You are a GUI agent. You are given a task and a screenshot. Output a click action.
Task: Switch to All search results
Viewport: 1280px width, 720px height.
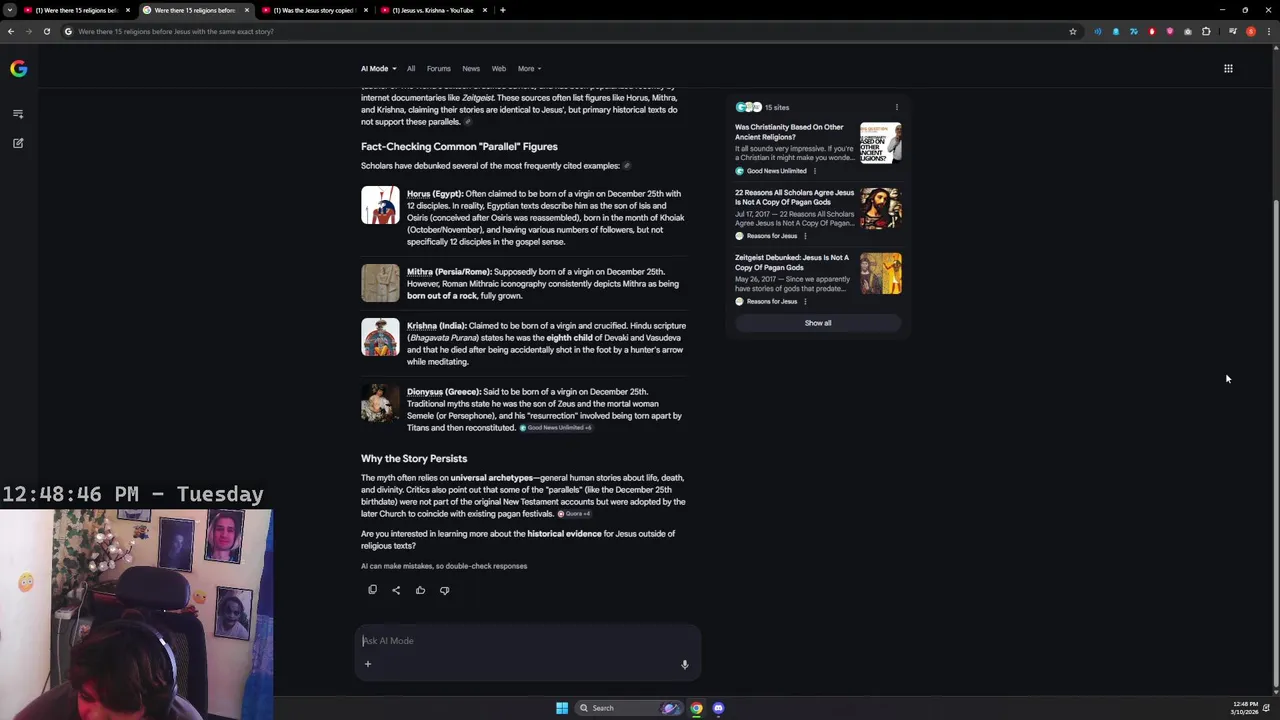point(410,69)
